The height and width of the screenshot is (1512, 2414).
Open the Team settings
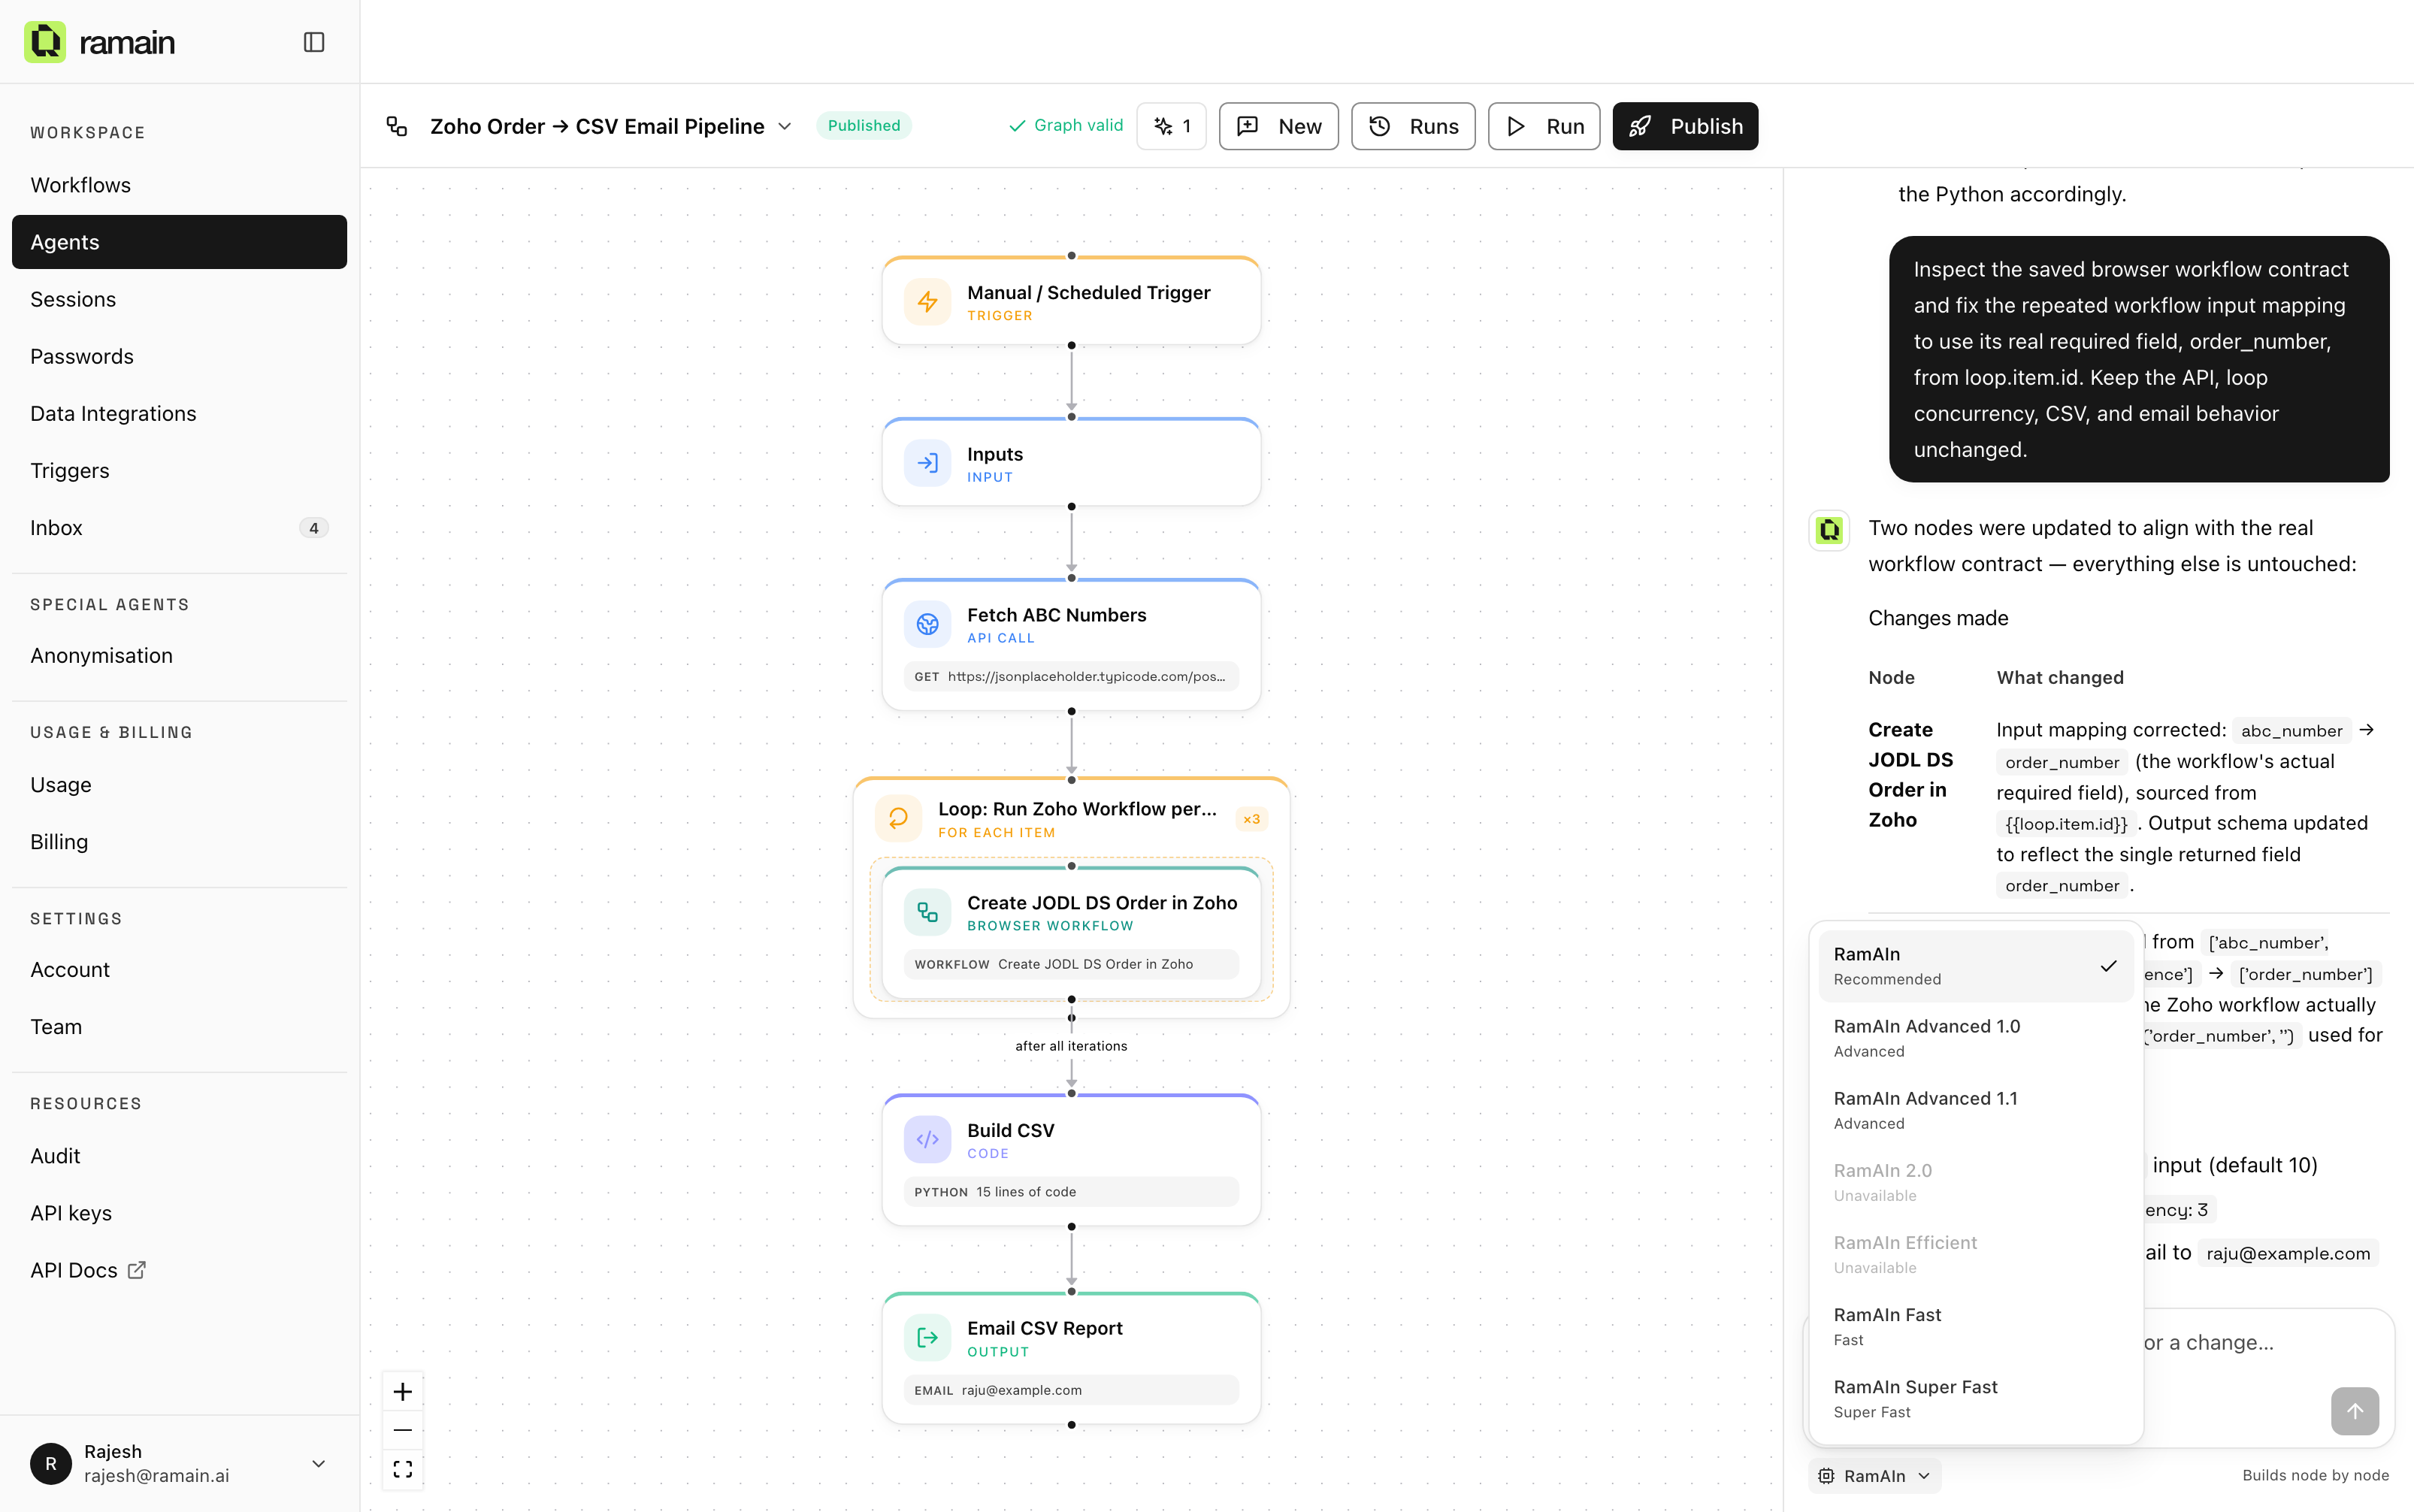click(x=179, y=1027)
